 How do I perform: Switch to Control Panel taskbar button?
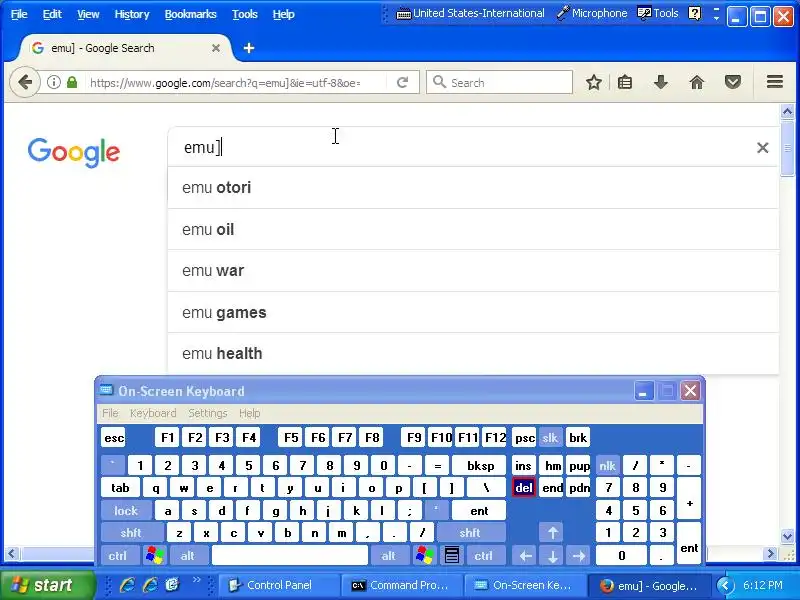pyautogui.click(x=279, y=585)
